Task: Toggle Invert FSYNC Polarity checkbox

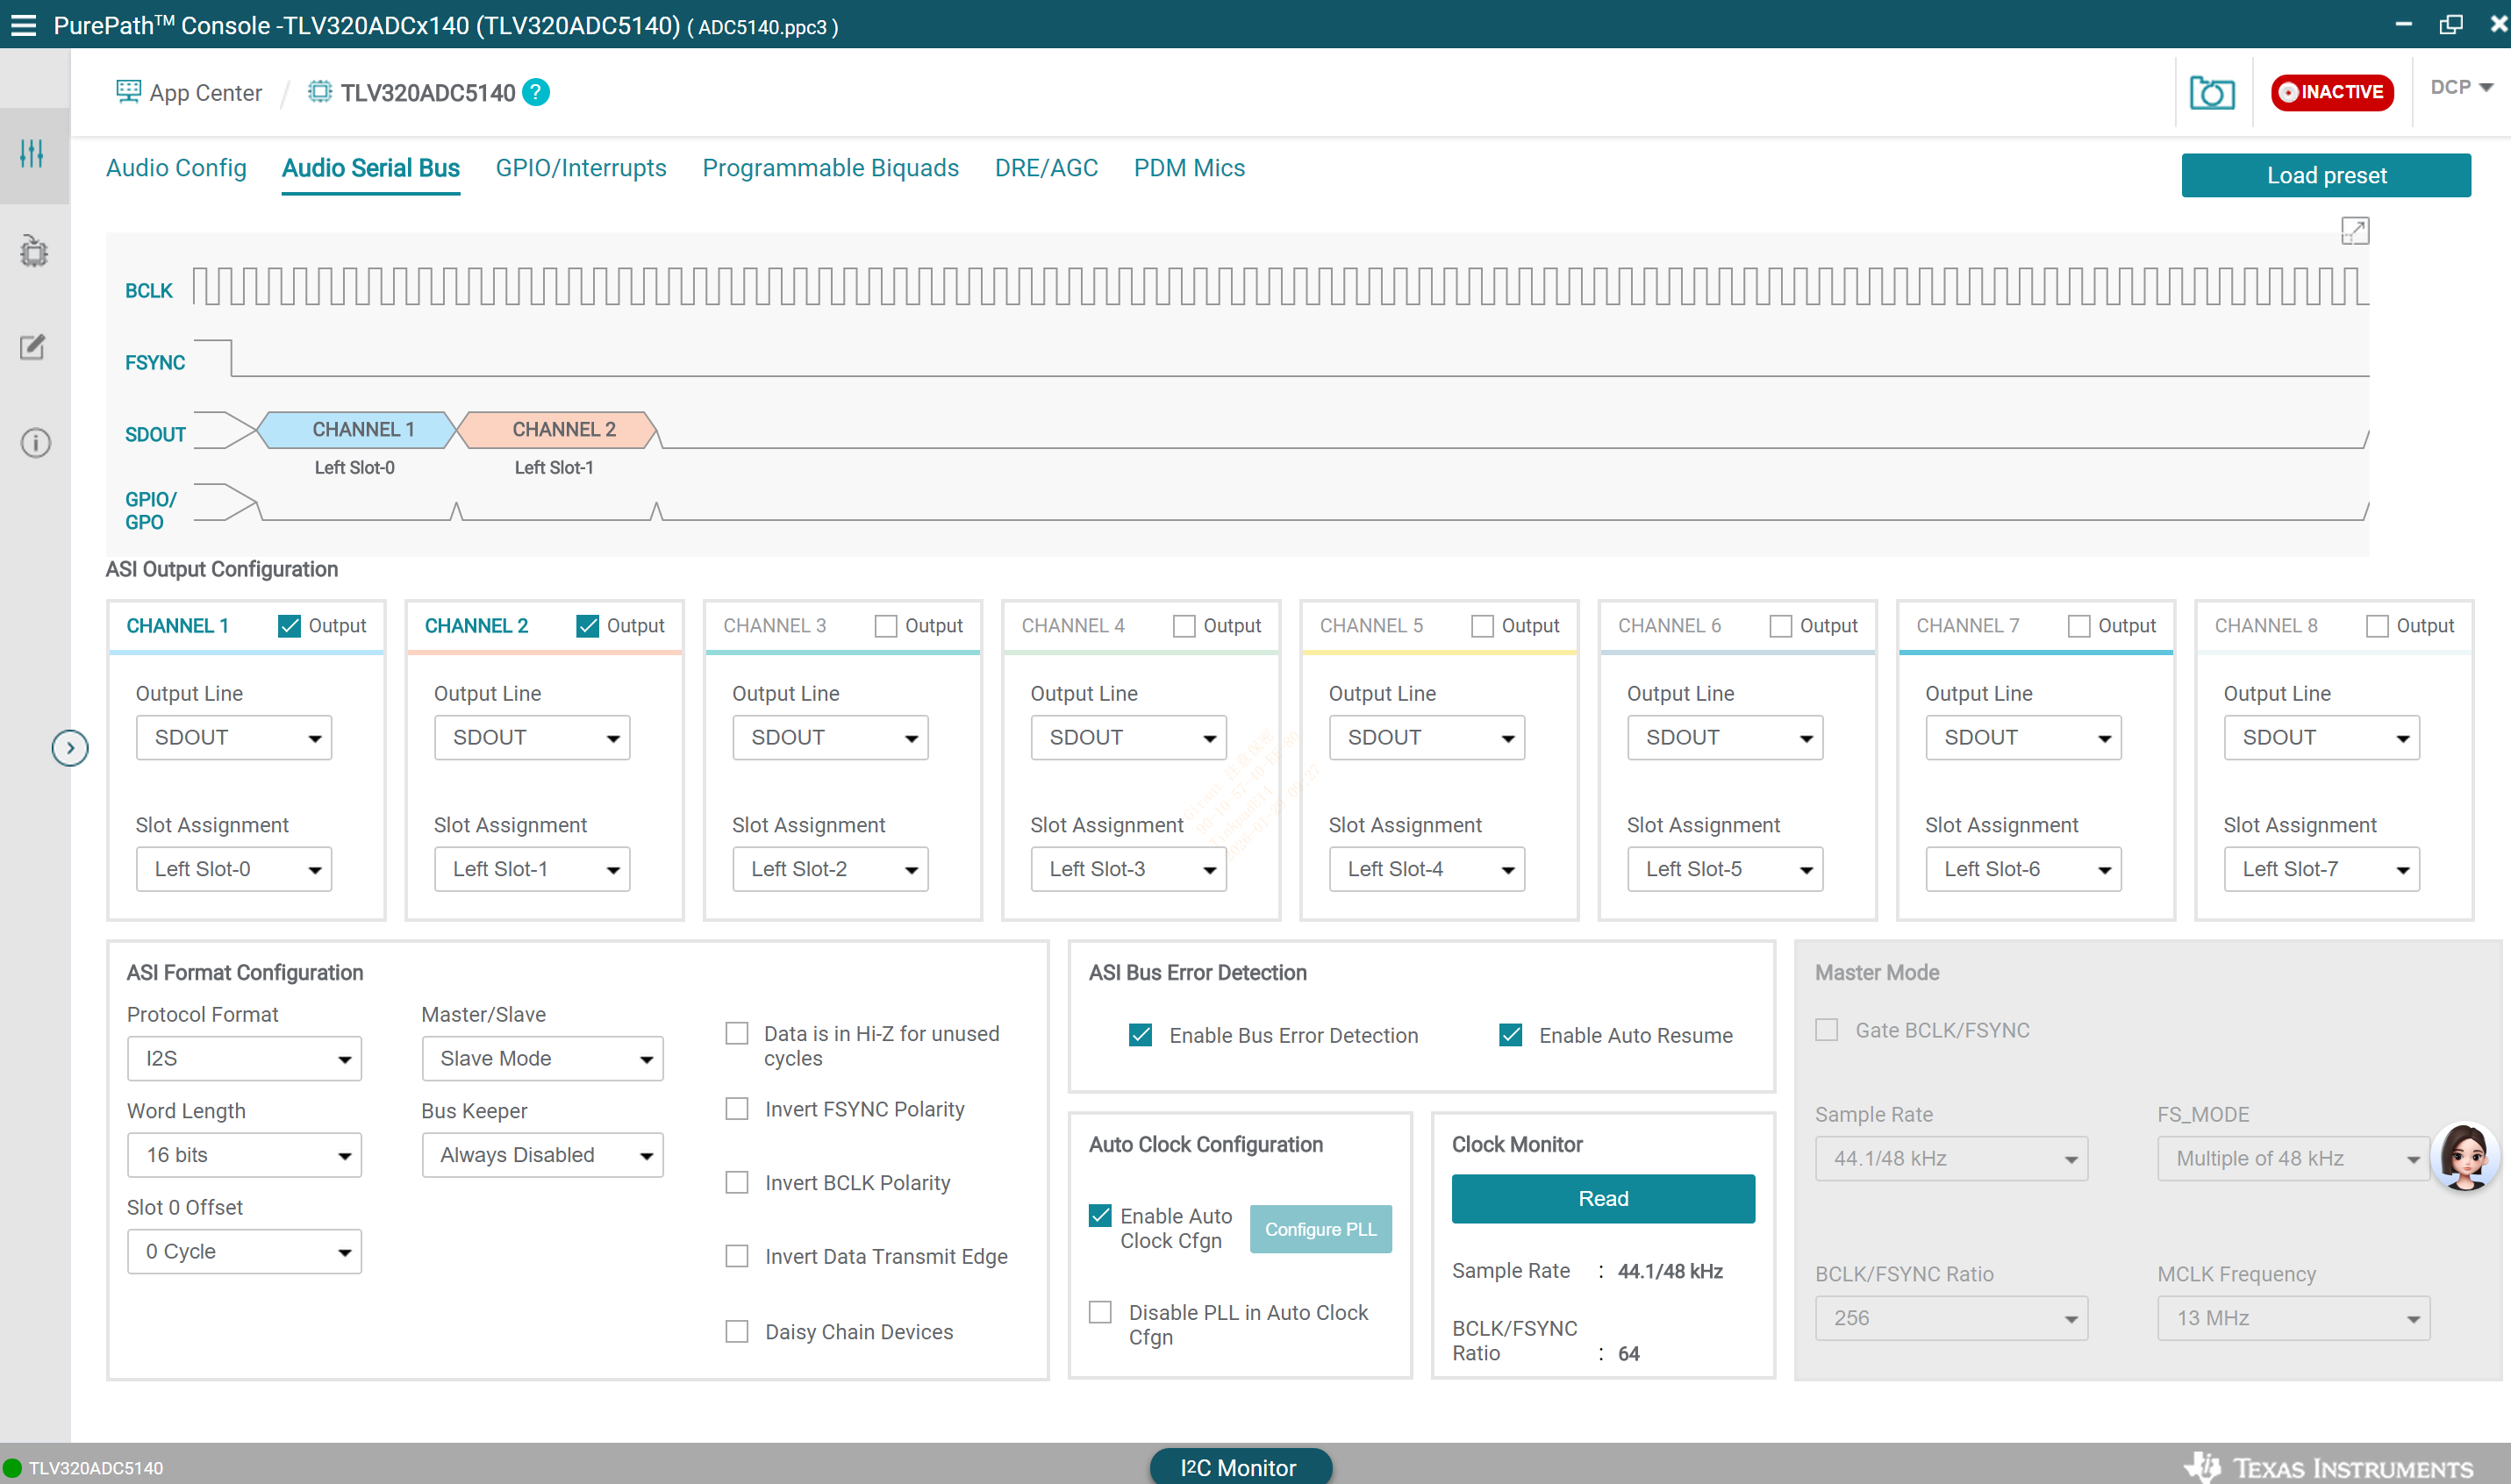Action: [737, 1109]
